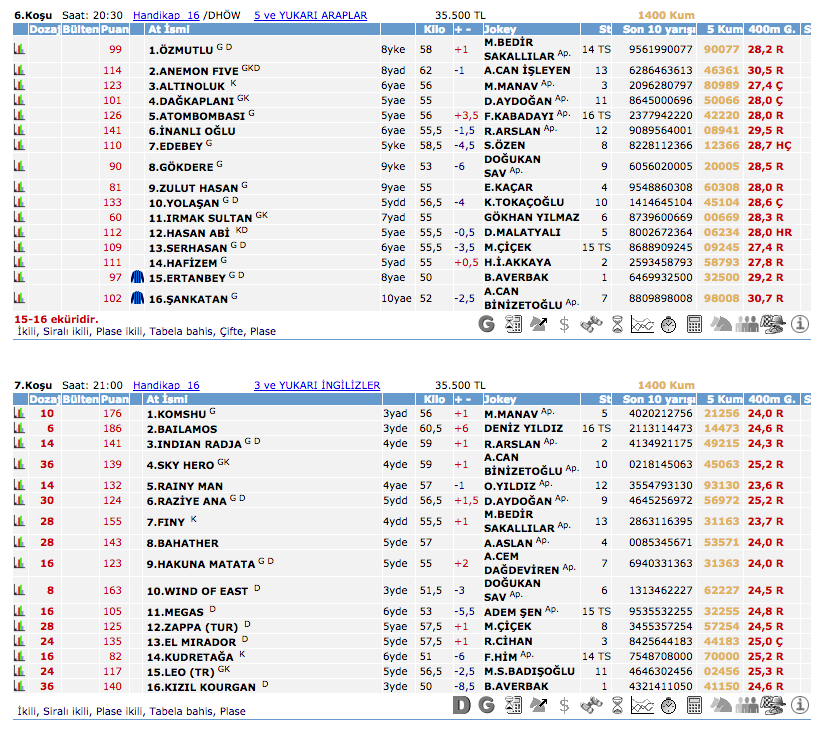The image size is (831, 737).
Task: Click the Handikap 16 link in race 7
Action: tap(166, 385)
